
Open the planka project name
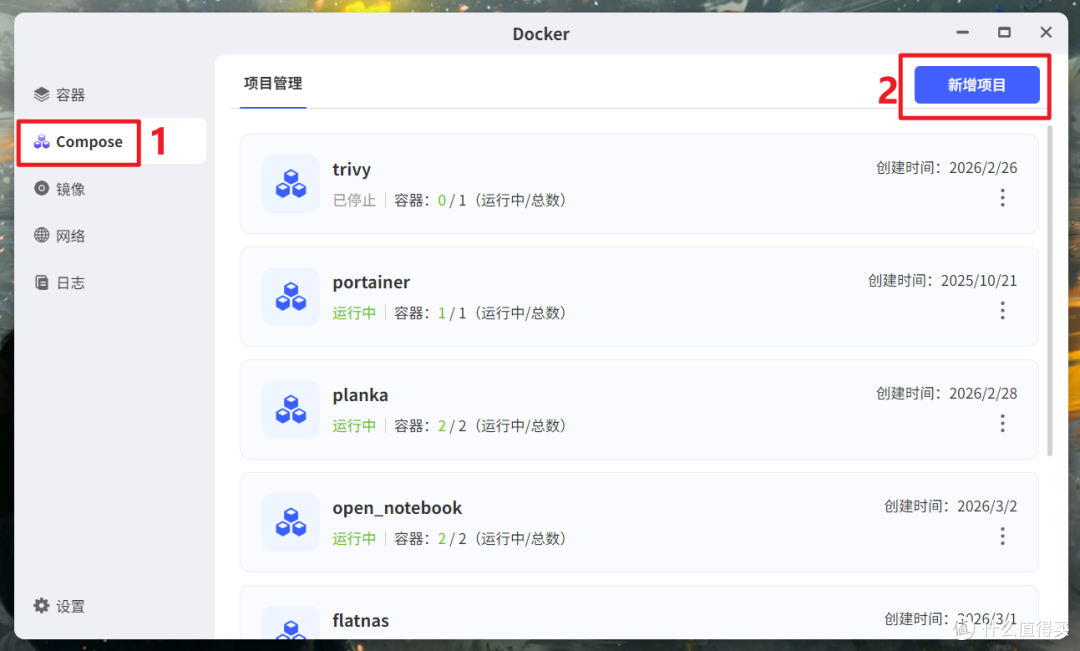click(x=360, y=395)
